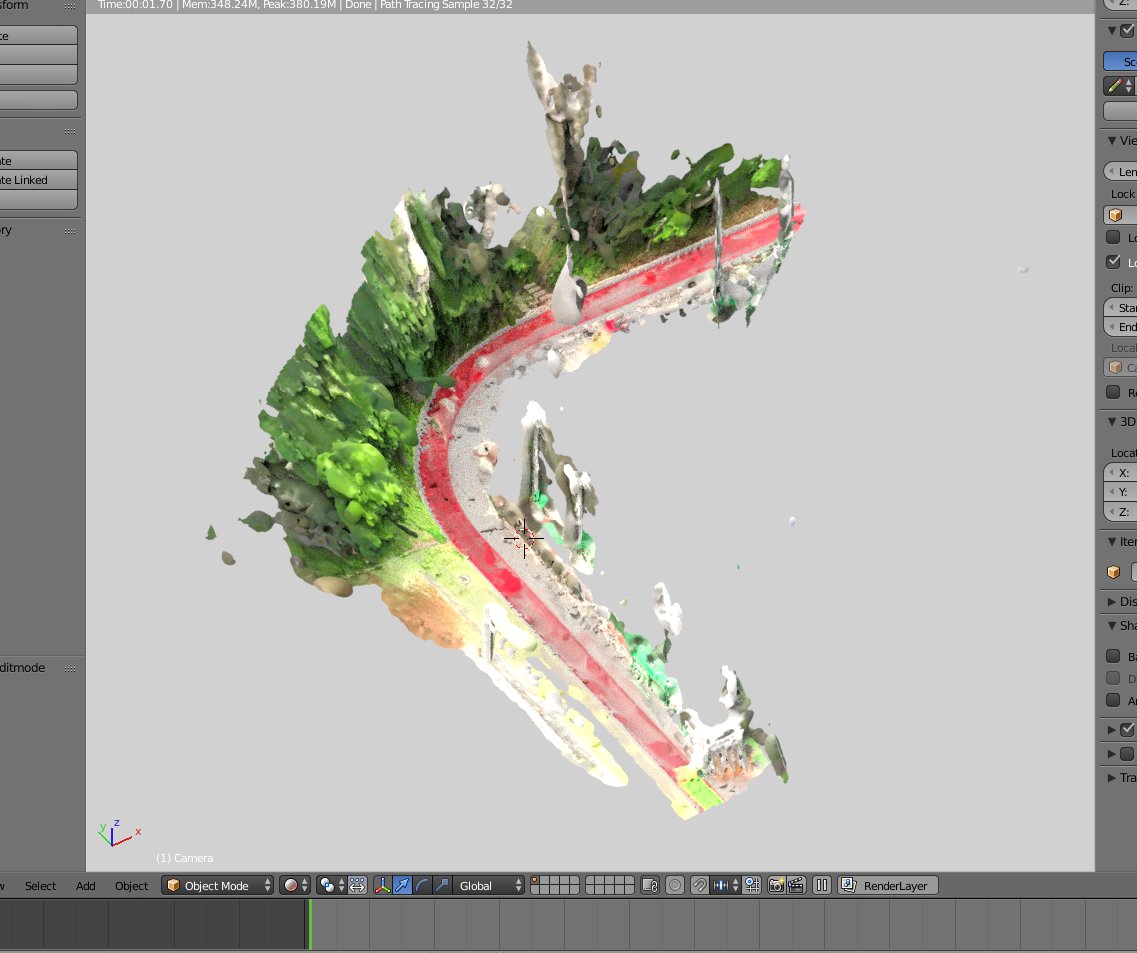1137x953 pixels.
Task: Select the scale manipulator icon in header
Action: pyautogui.click(x=441, y=885)
